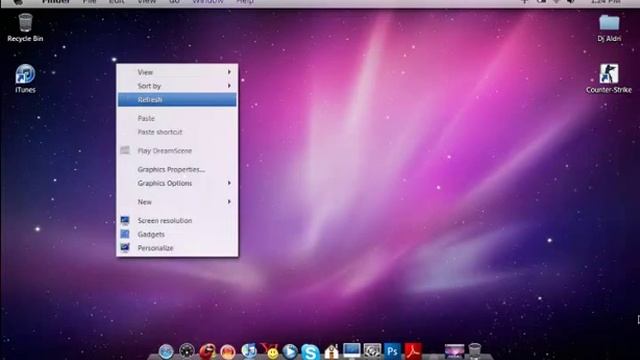Open Yahoo Messenger from the dock
The image size is (640, 360).
tap(269, 351)
